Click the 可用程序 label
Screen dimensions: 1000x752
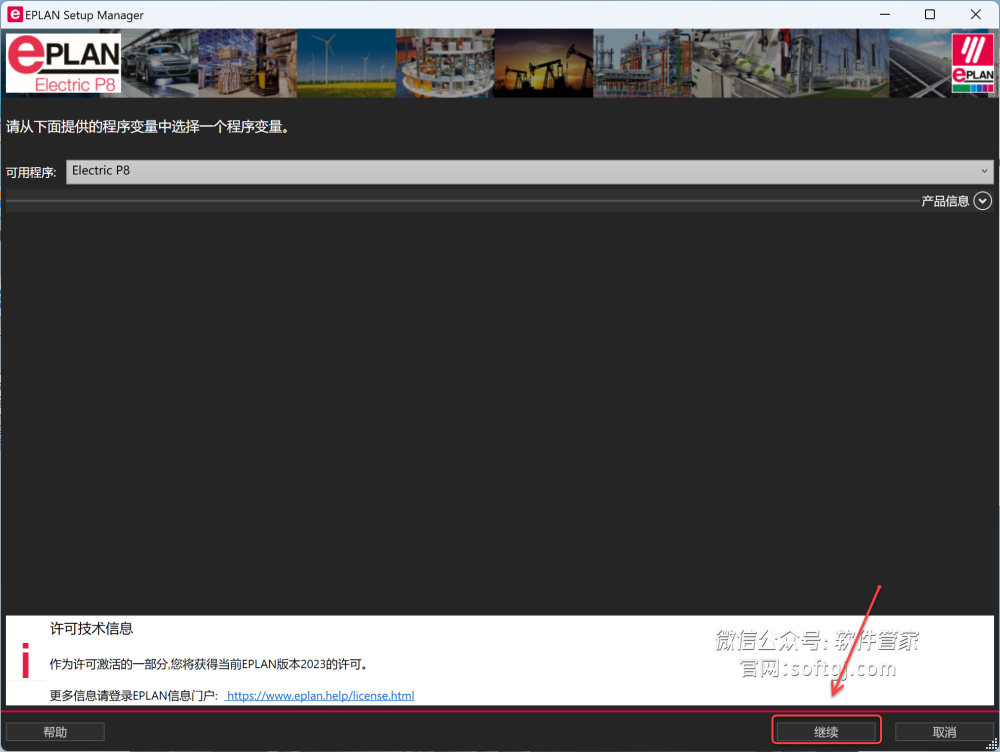tap(31, 172)
